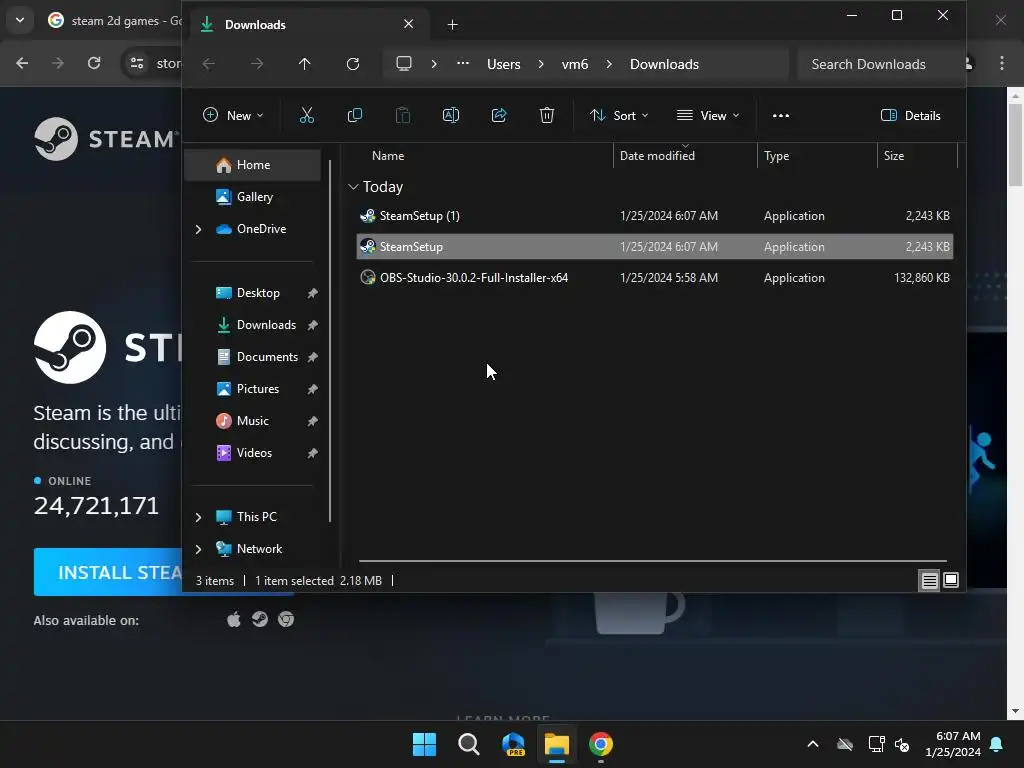Unpin Desktop via its pin icon
Image resolution: width=1024 pixels, height=768 pixels.
coord(313,293)
